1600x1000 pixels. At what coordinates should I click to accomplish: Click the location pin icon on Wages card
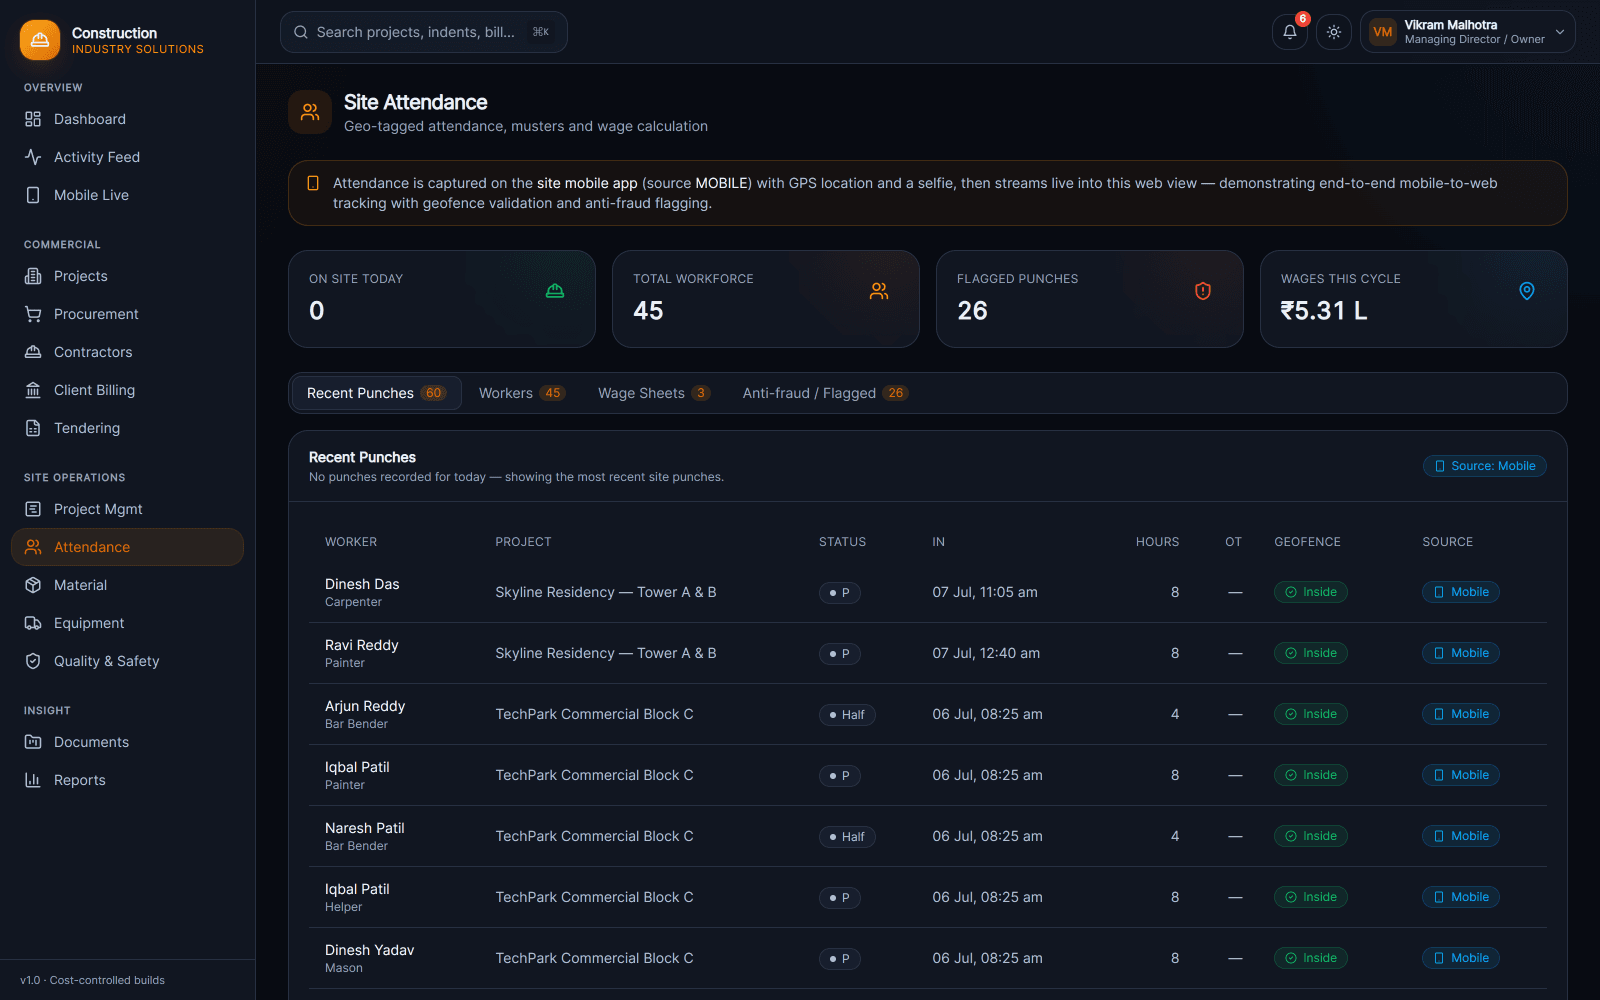(x=1527, y=291)
